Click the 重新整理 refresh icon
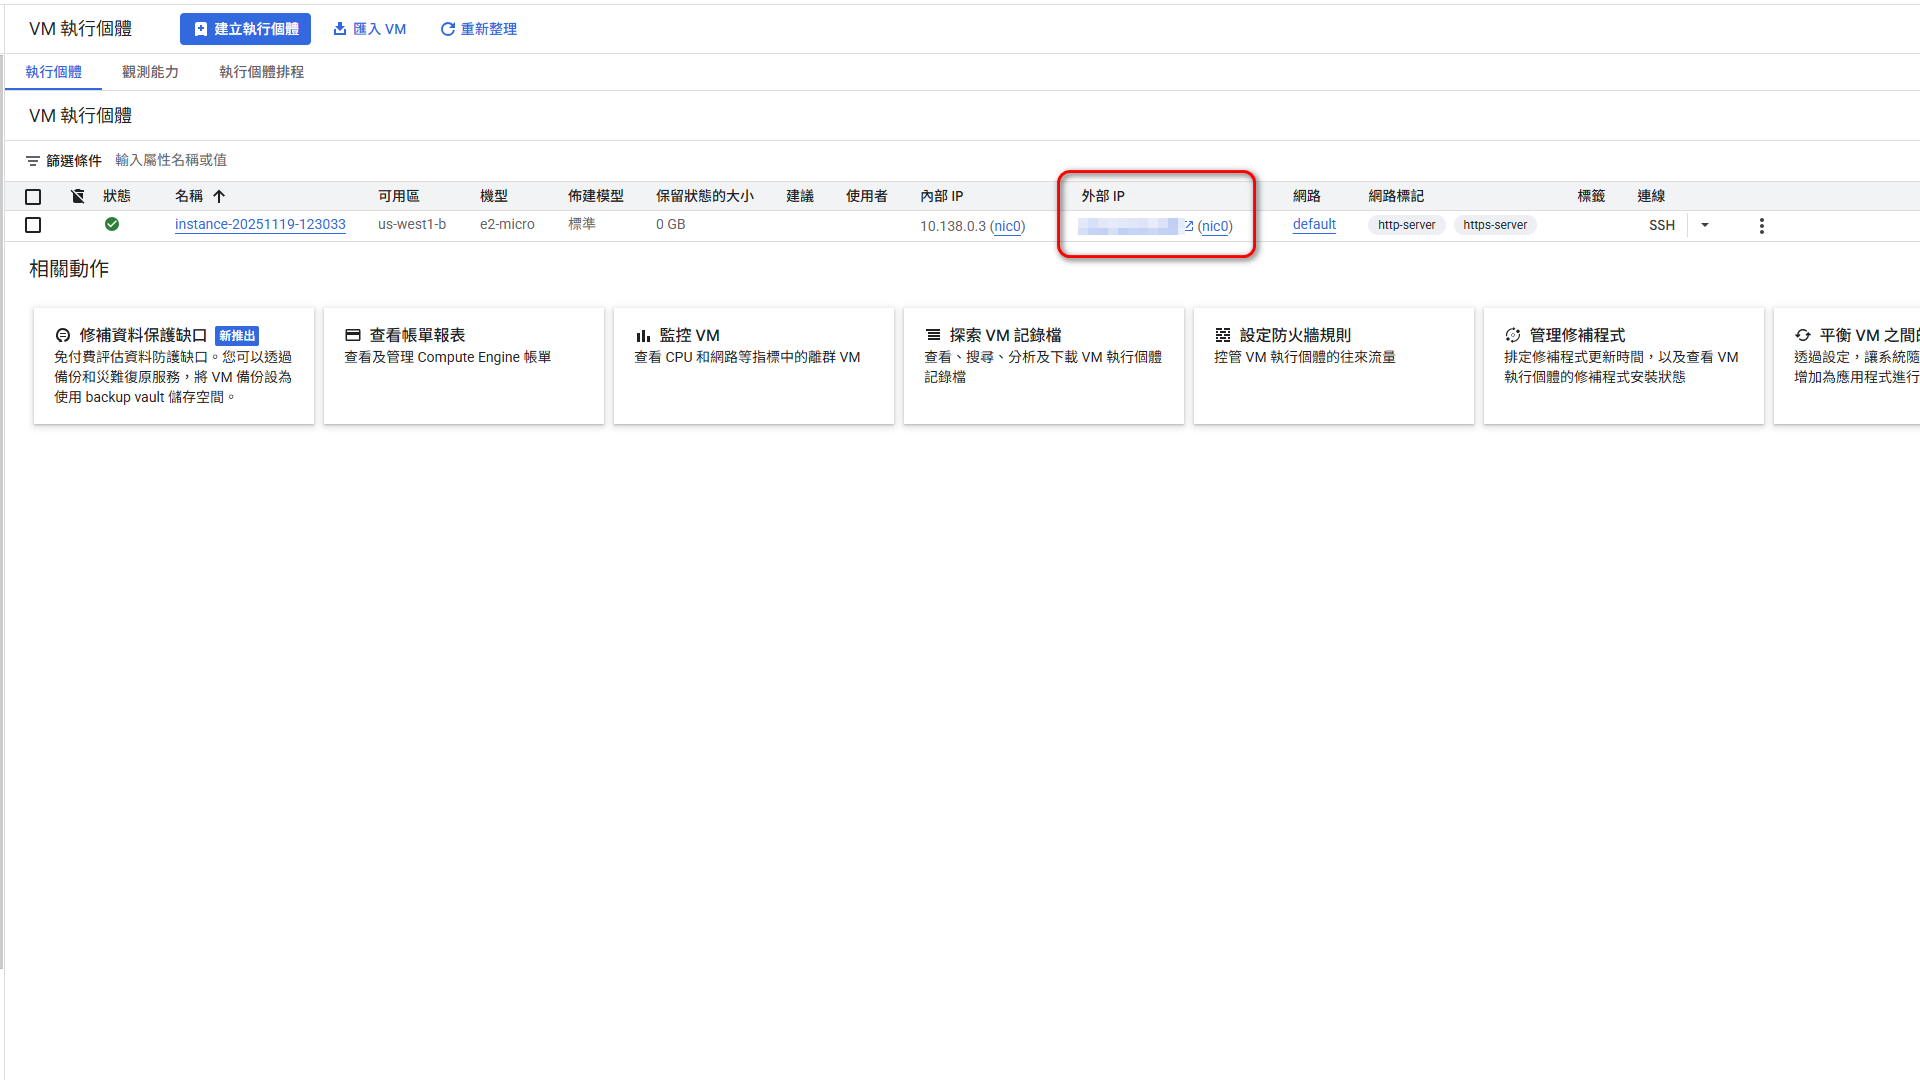1920x1080 pixels. 447,29
